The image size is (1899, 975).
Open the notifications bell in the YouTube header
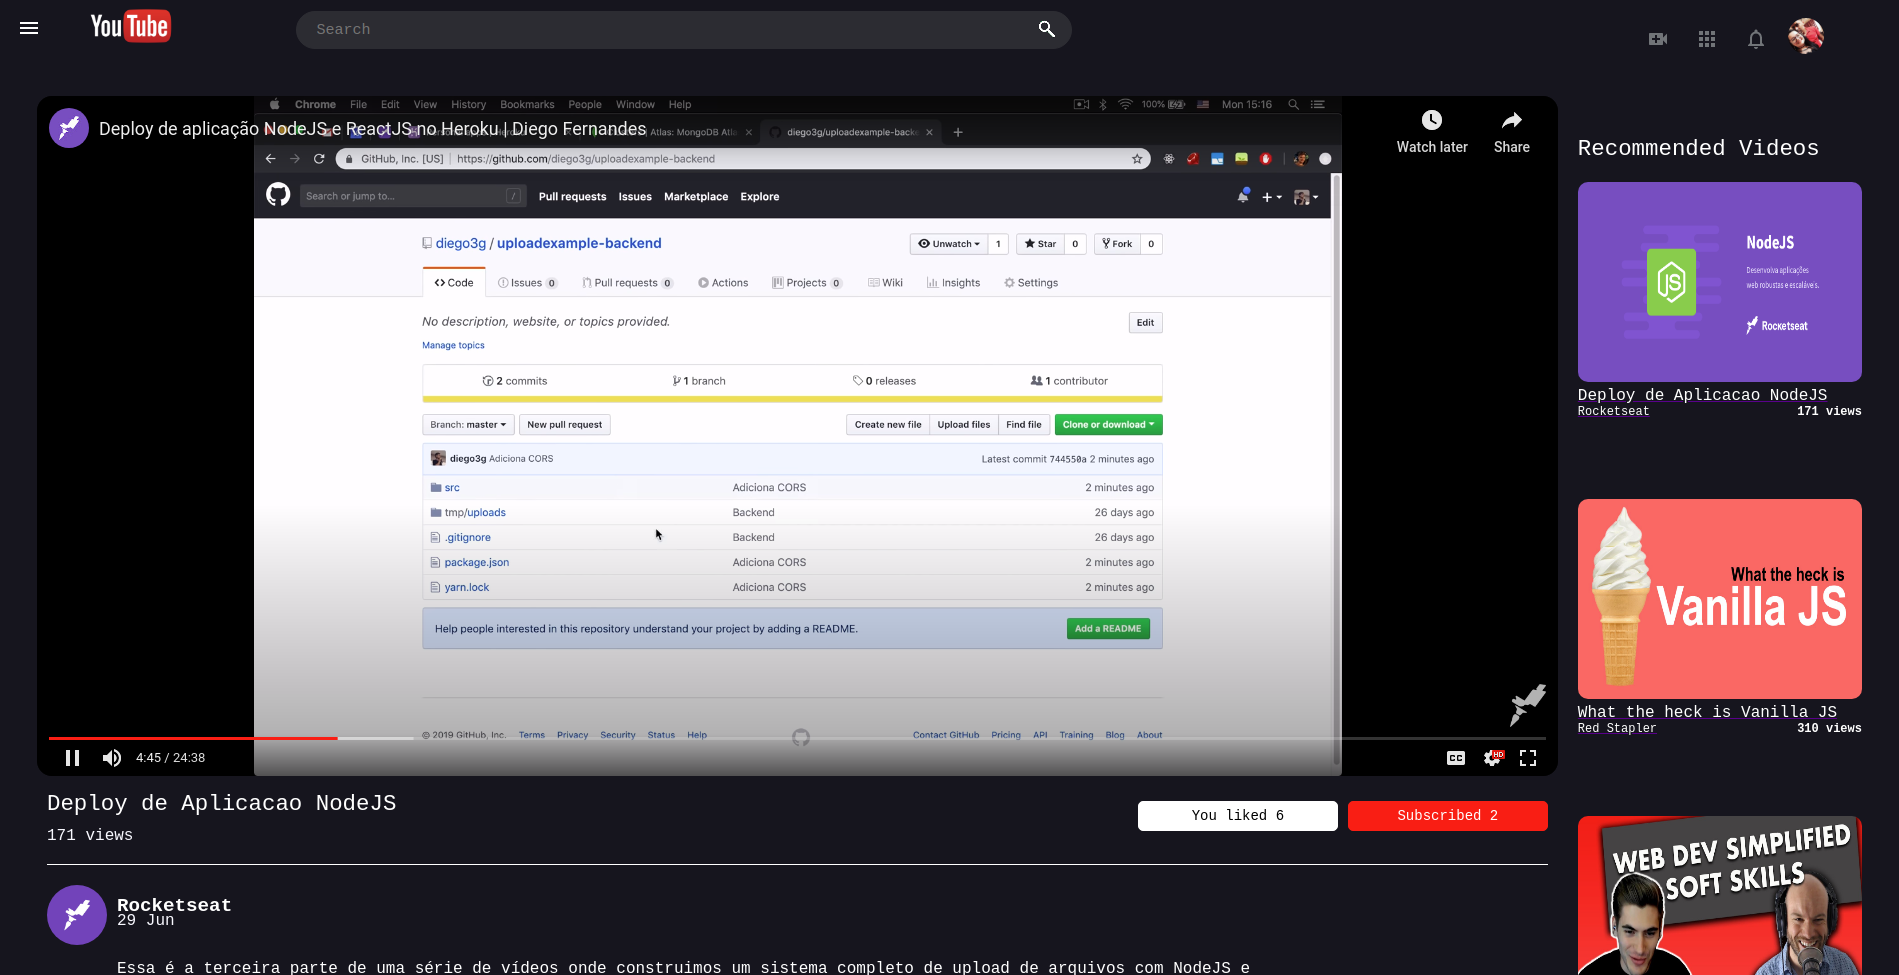(1756, 39)
